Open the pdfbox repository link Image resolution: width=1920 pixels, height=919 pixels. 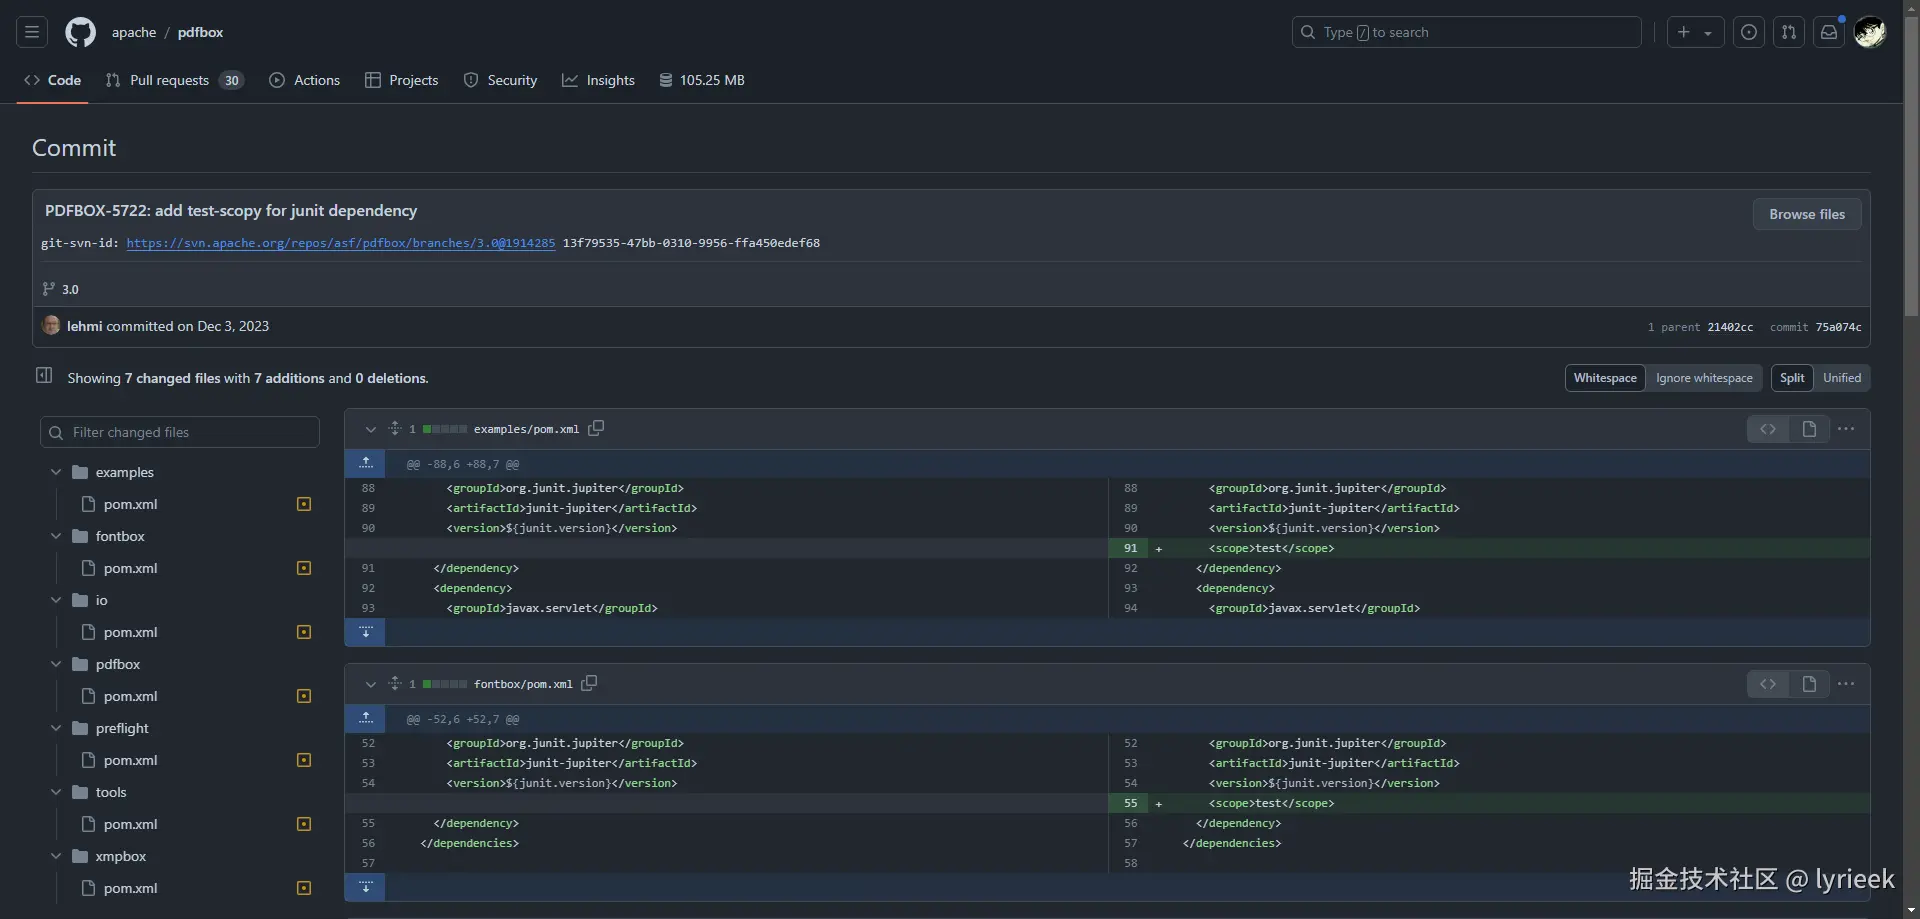(200, 32)
